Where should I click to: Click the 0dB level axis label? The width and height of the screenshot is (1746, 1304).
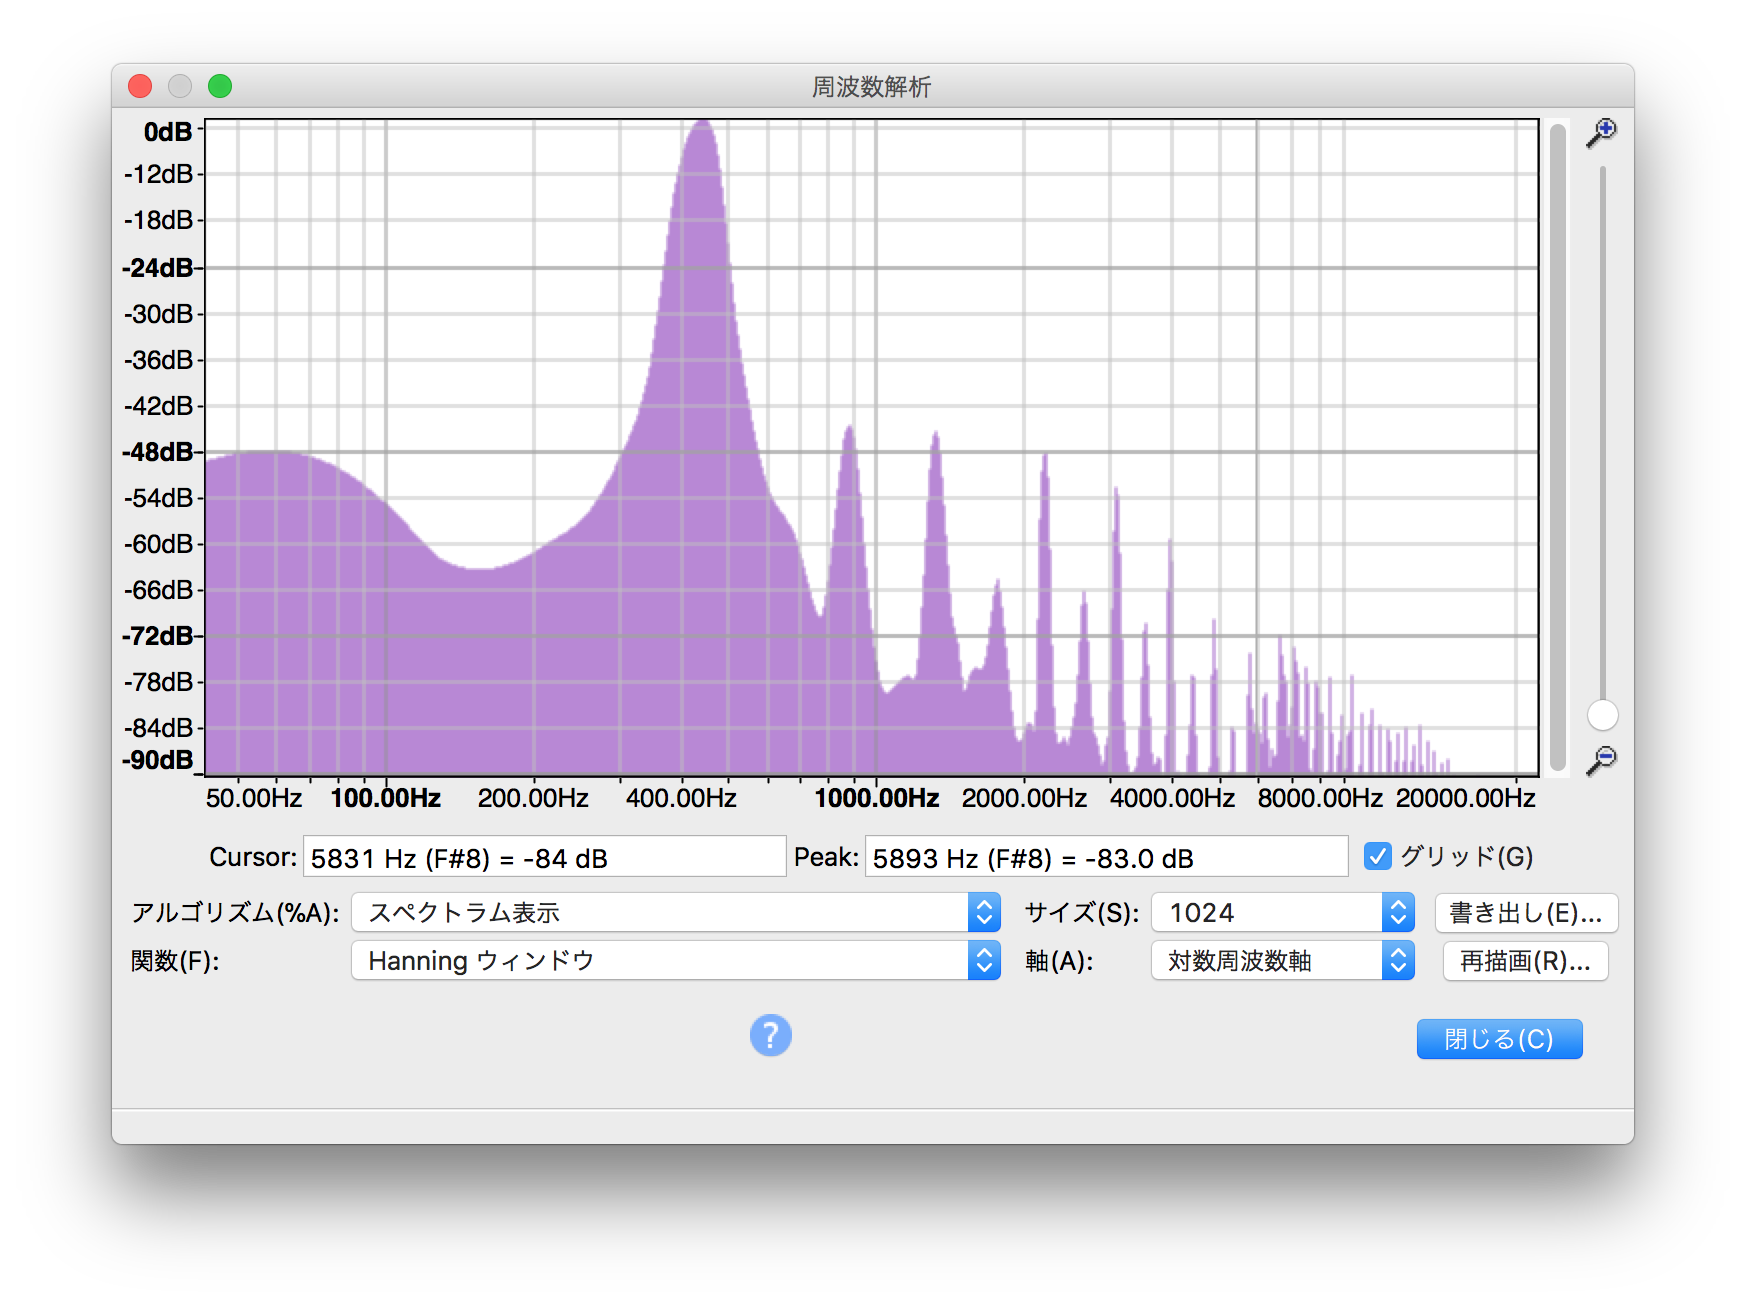click(168, 132)
